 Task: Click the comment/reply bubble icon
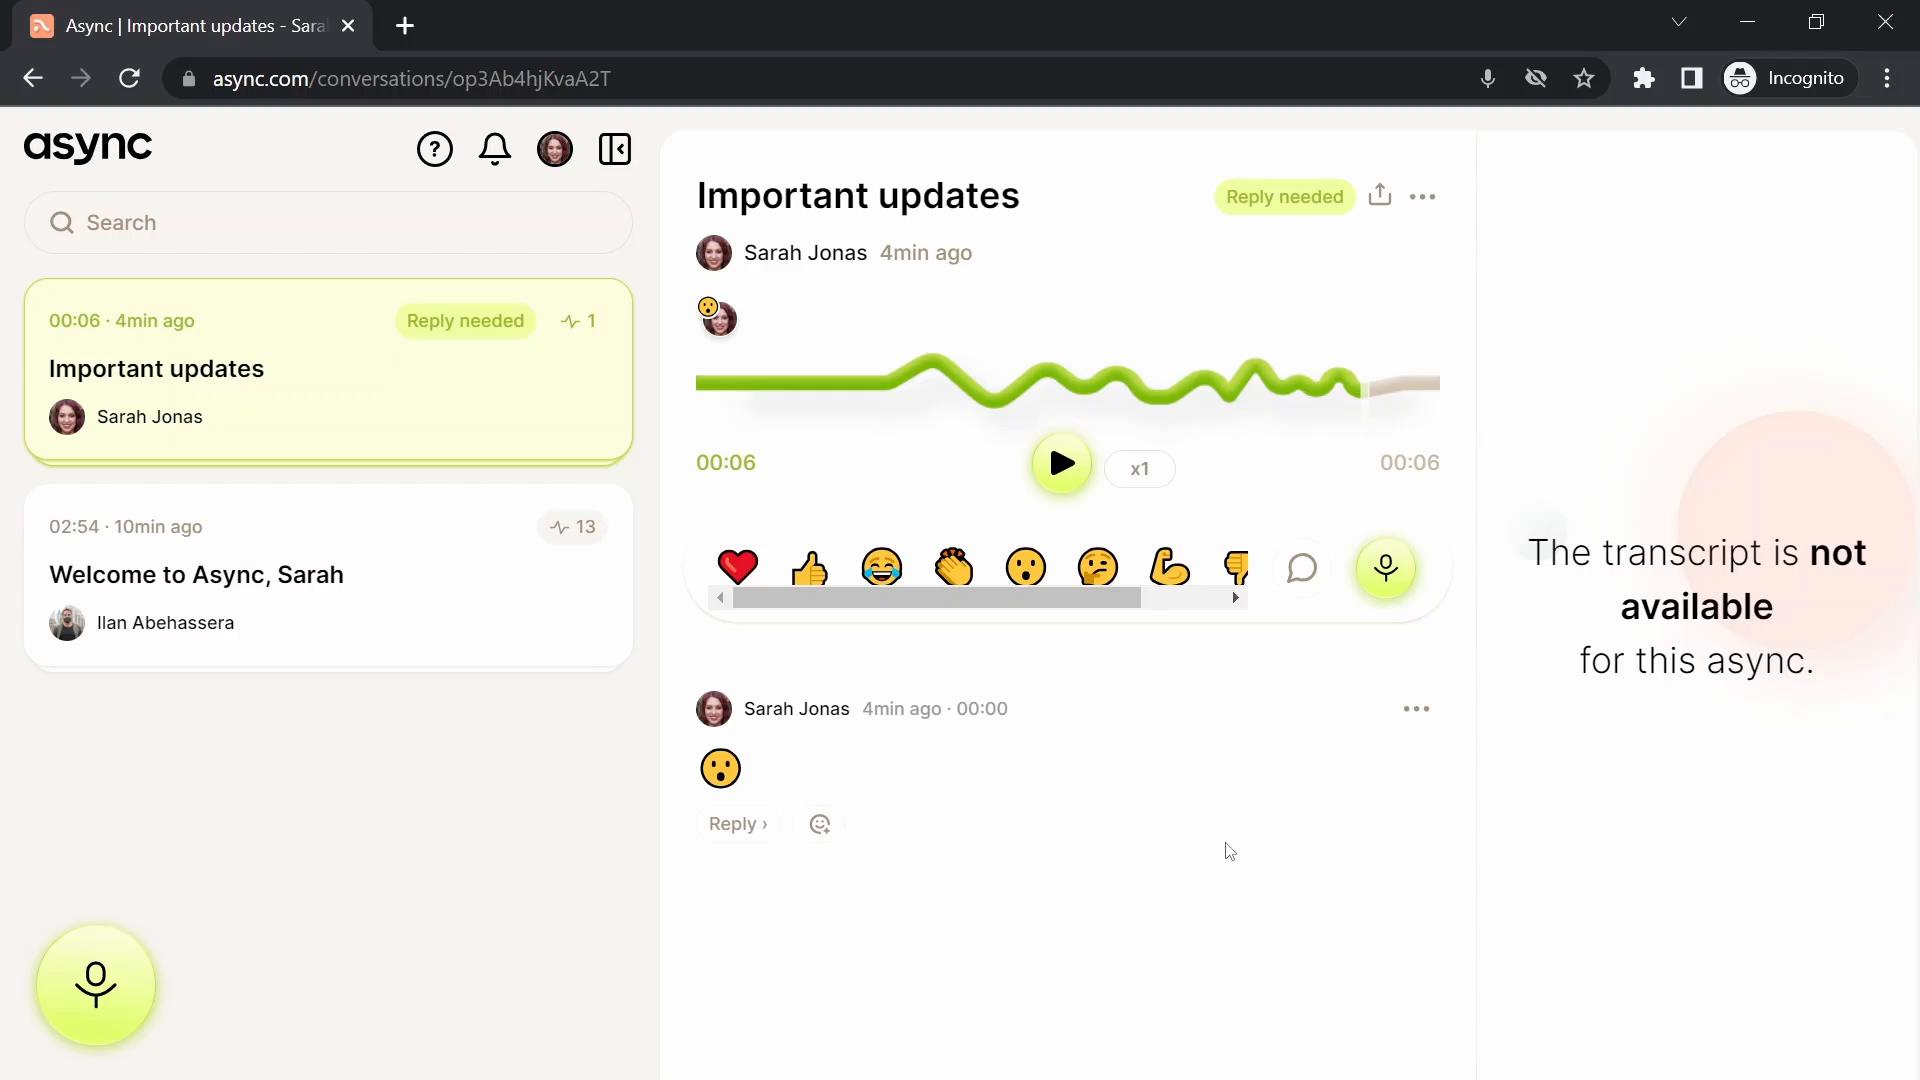[x=1304, y=568]
